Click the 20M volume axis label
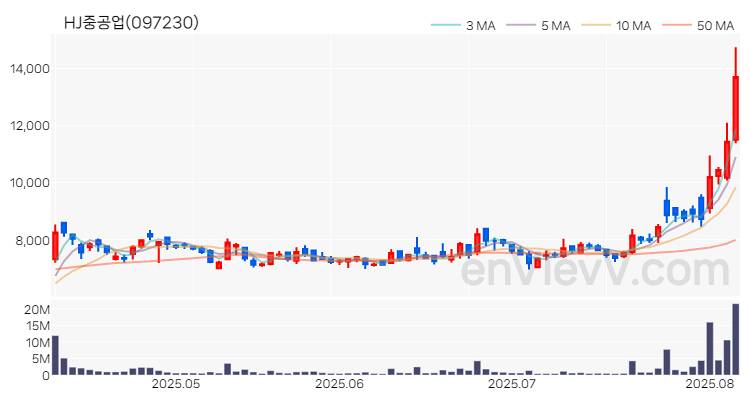The height and width of the screenshot is (400, 750). (37, 310)
